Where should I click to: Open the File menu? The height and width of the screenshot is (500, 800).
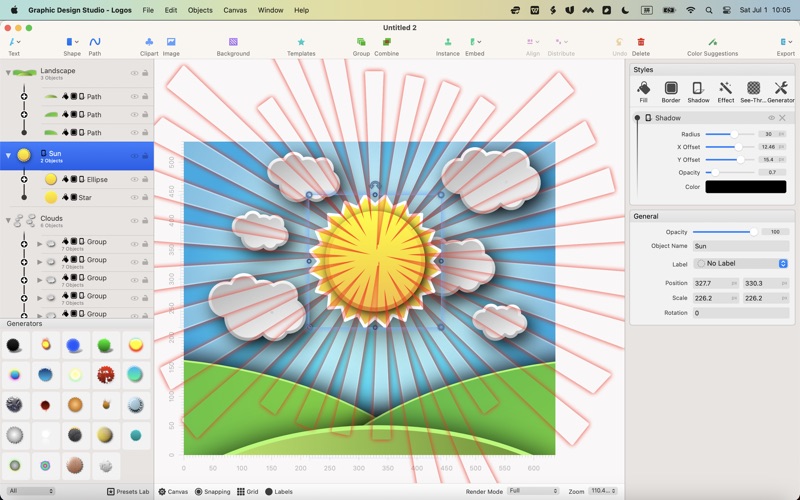pyautogui.click(x=148, y=10)
